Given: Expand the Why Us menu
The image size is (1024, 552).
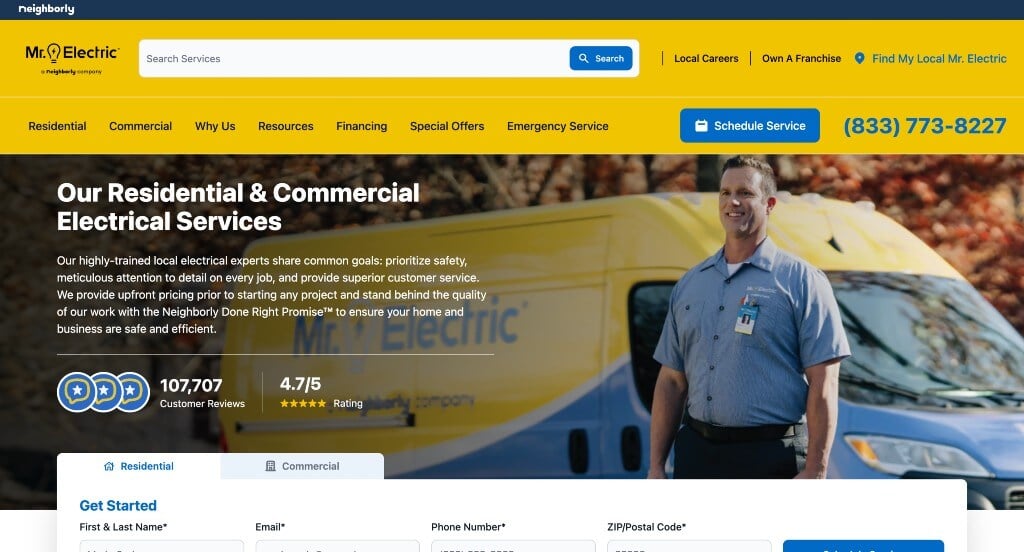Looking at the screenshot, I should pyautogui.click(x=215, y=126).
